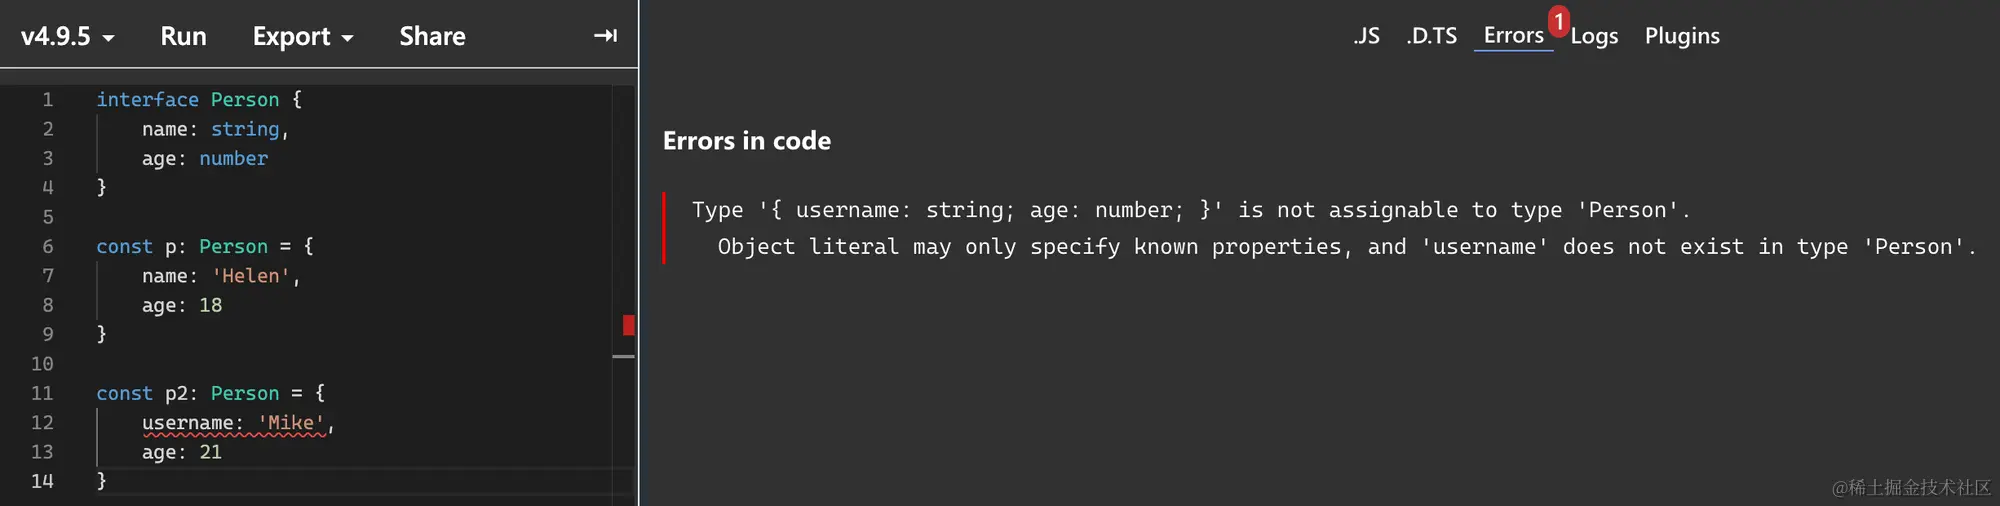Viewport: 2000px width, 506px height.
Task: Click the underlined 'username' property in the code
Action: coord(187,423)
